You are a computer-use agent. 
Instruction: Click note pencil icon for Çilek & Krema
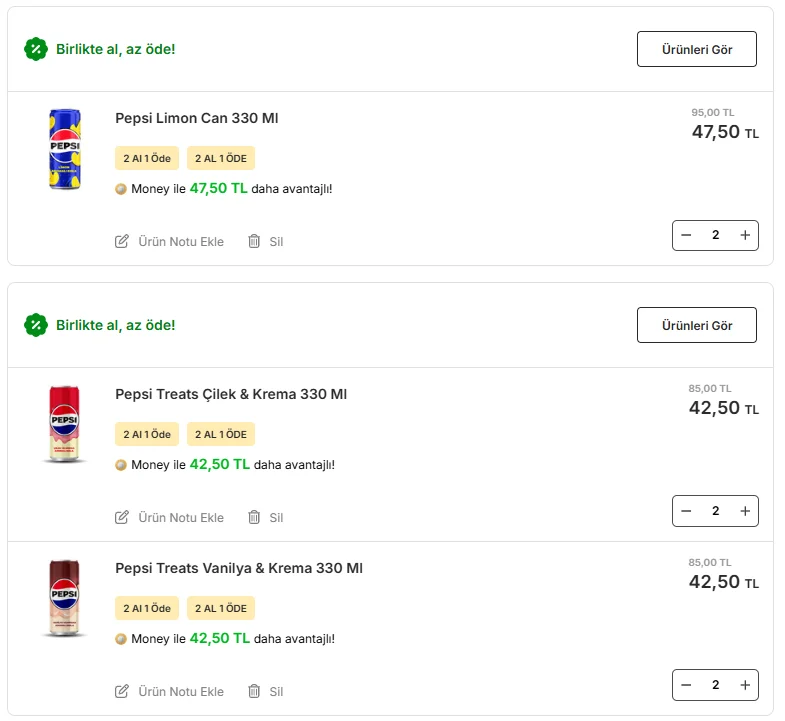click(122, 517)
